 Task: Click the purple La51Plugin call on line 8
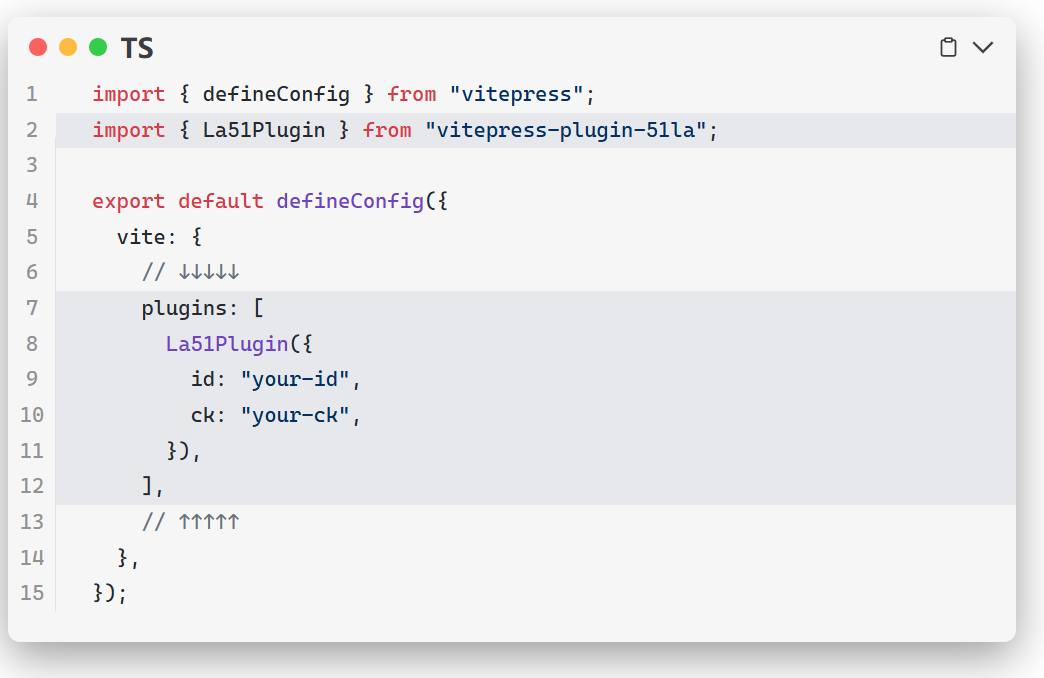[x=227, y=344]
